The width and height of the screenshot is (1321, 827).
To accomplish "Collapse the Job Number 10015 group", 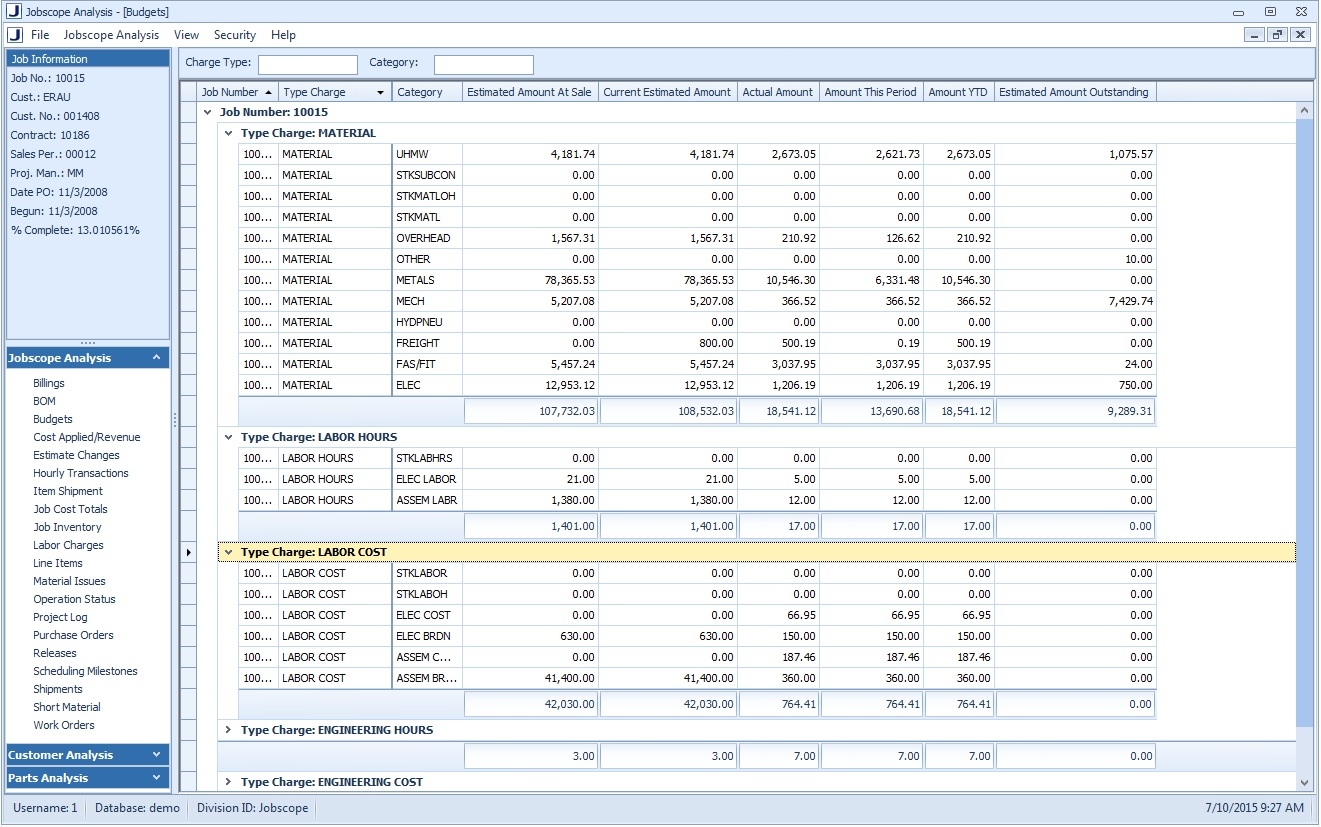I will click(207, 113).
